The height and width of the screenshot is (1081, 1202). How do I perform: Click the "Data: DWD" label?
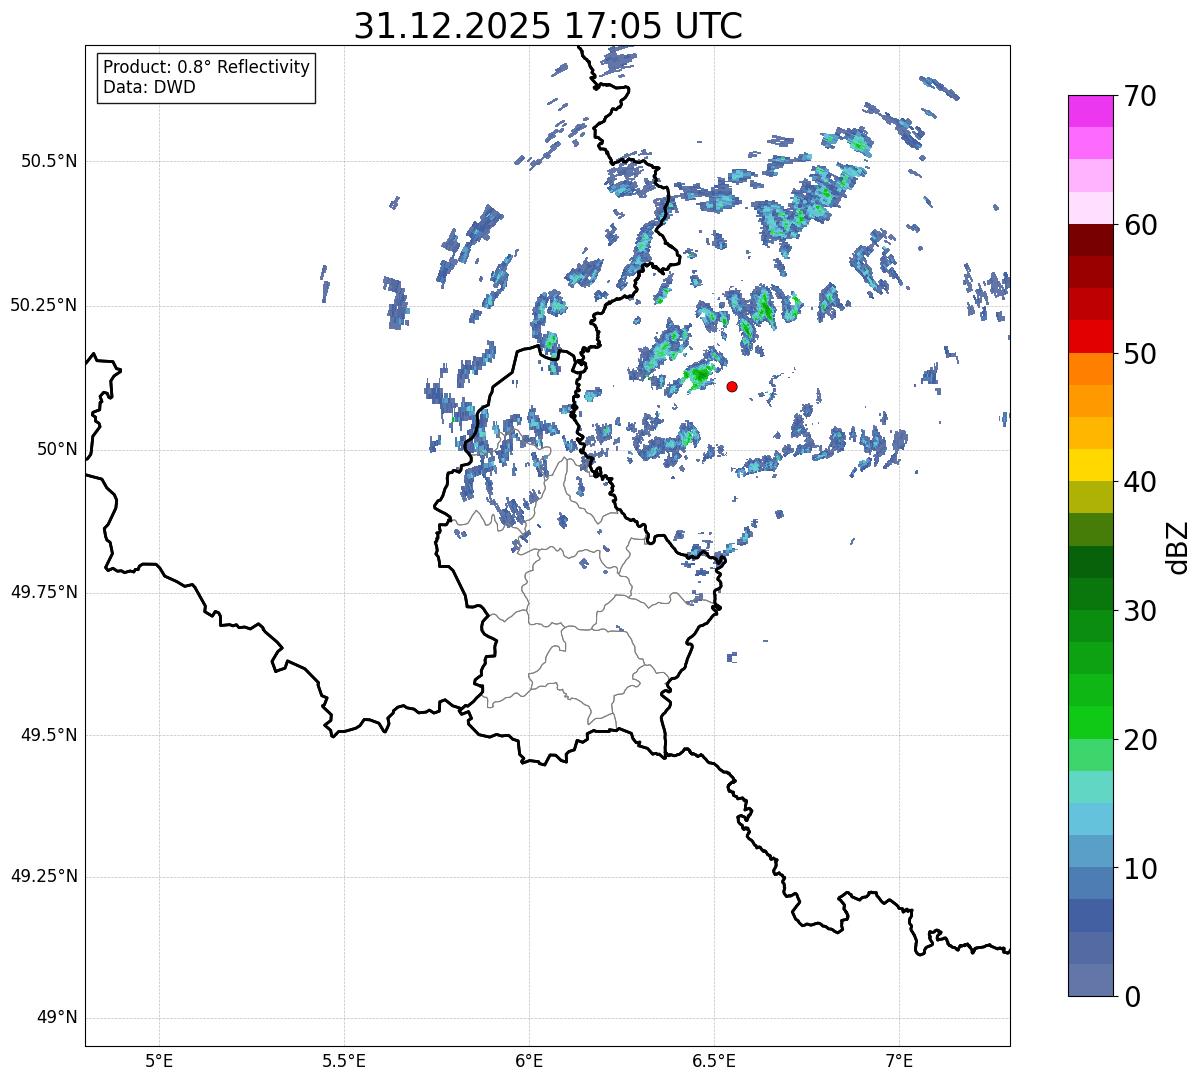click(x=149, y=87)
